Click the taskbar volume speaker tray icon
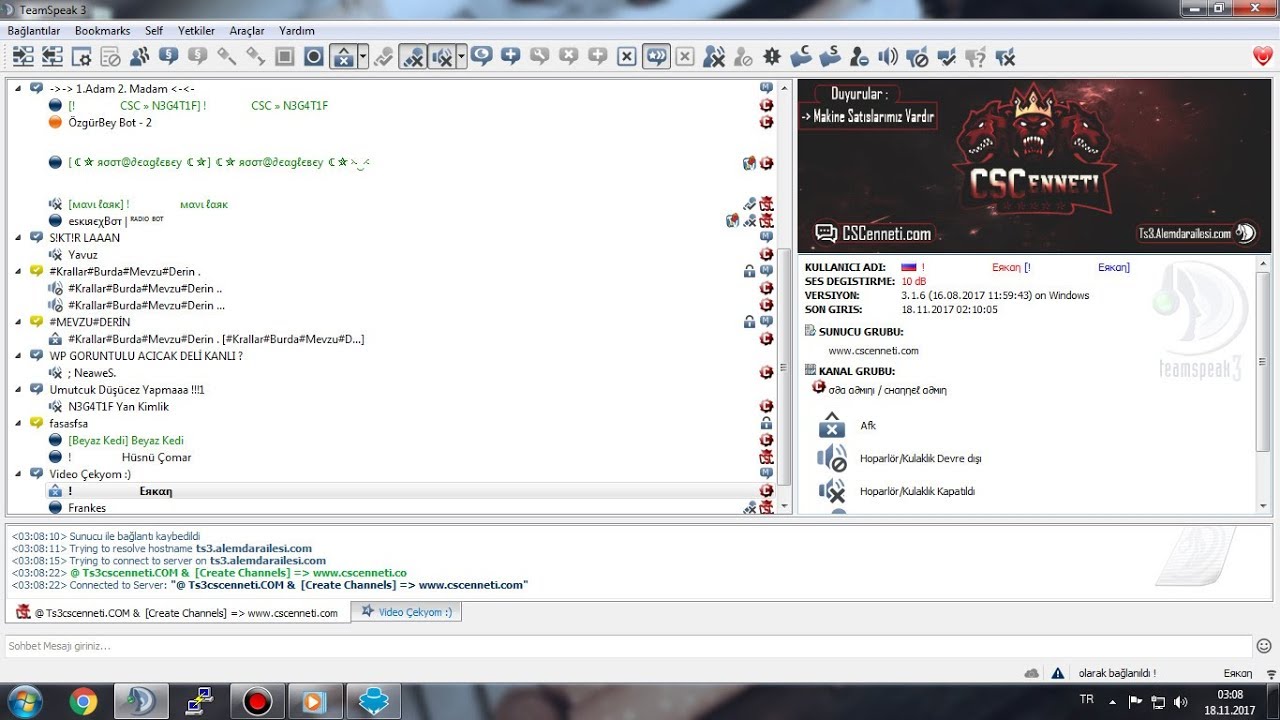Screen dimensions: 1280x720 point(1181,702)
